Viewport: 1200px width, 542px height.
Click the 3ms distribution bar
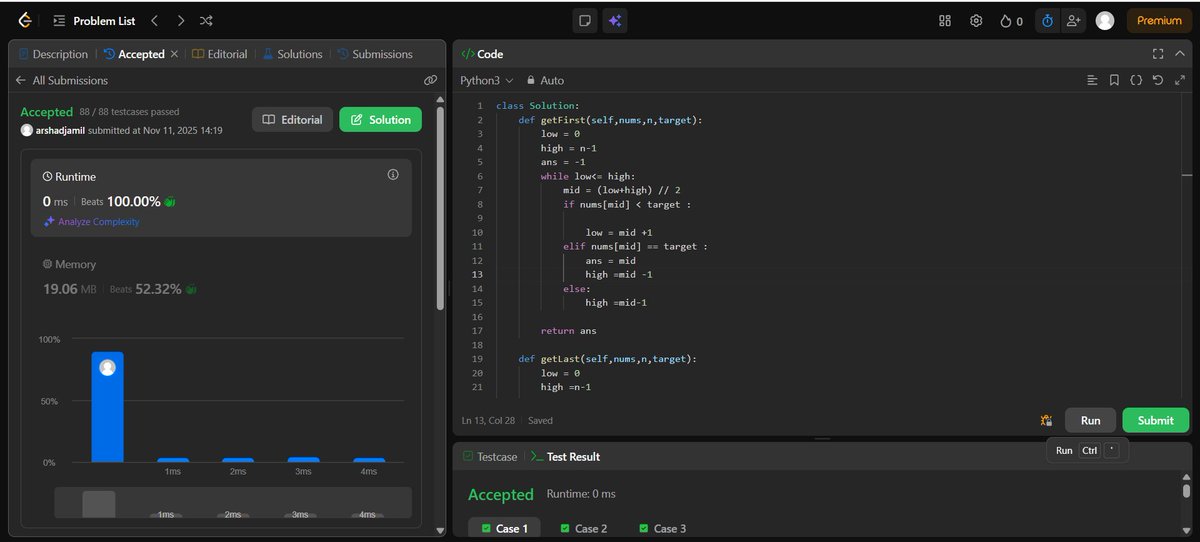point(303,460)
